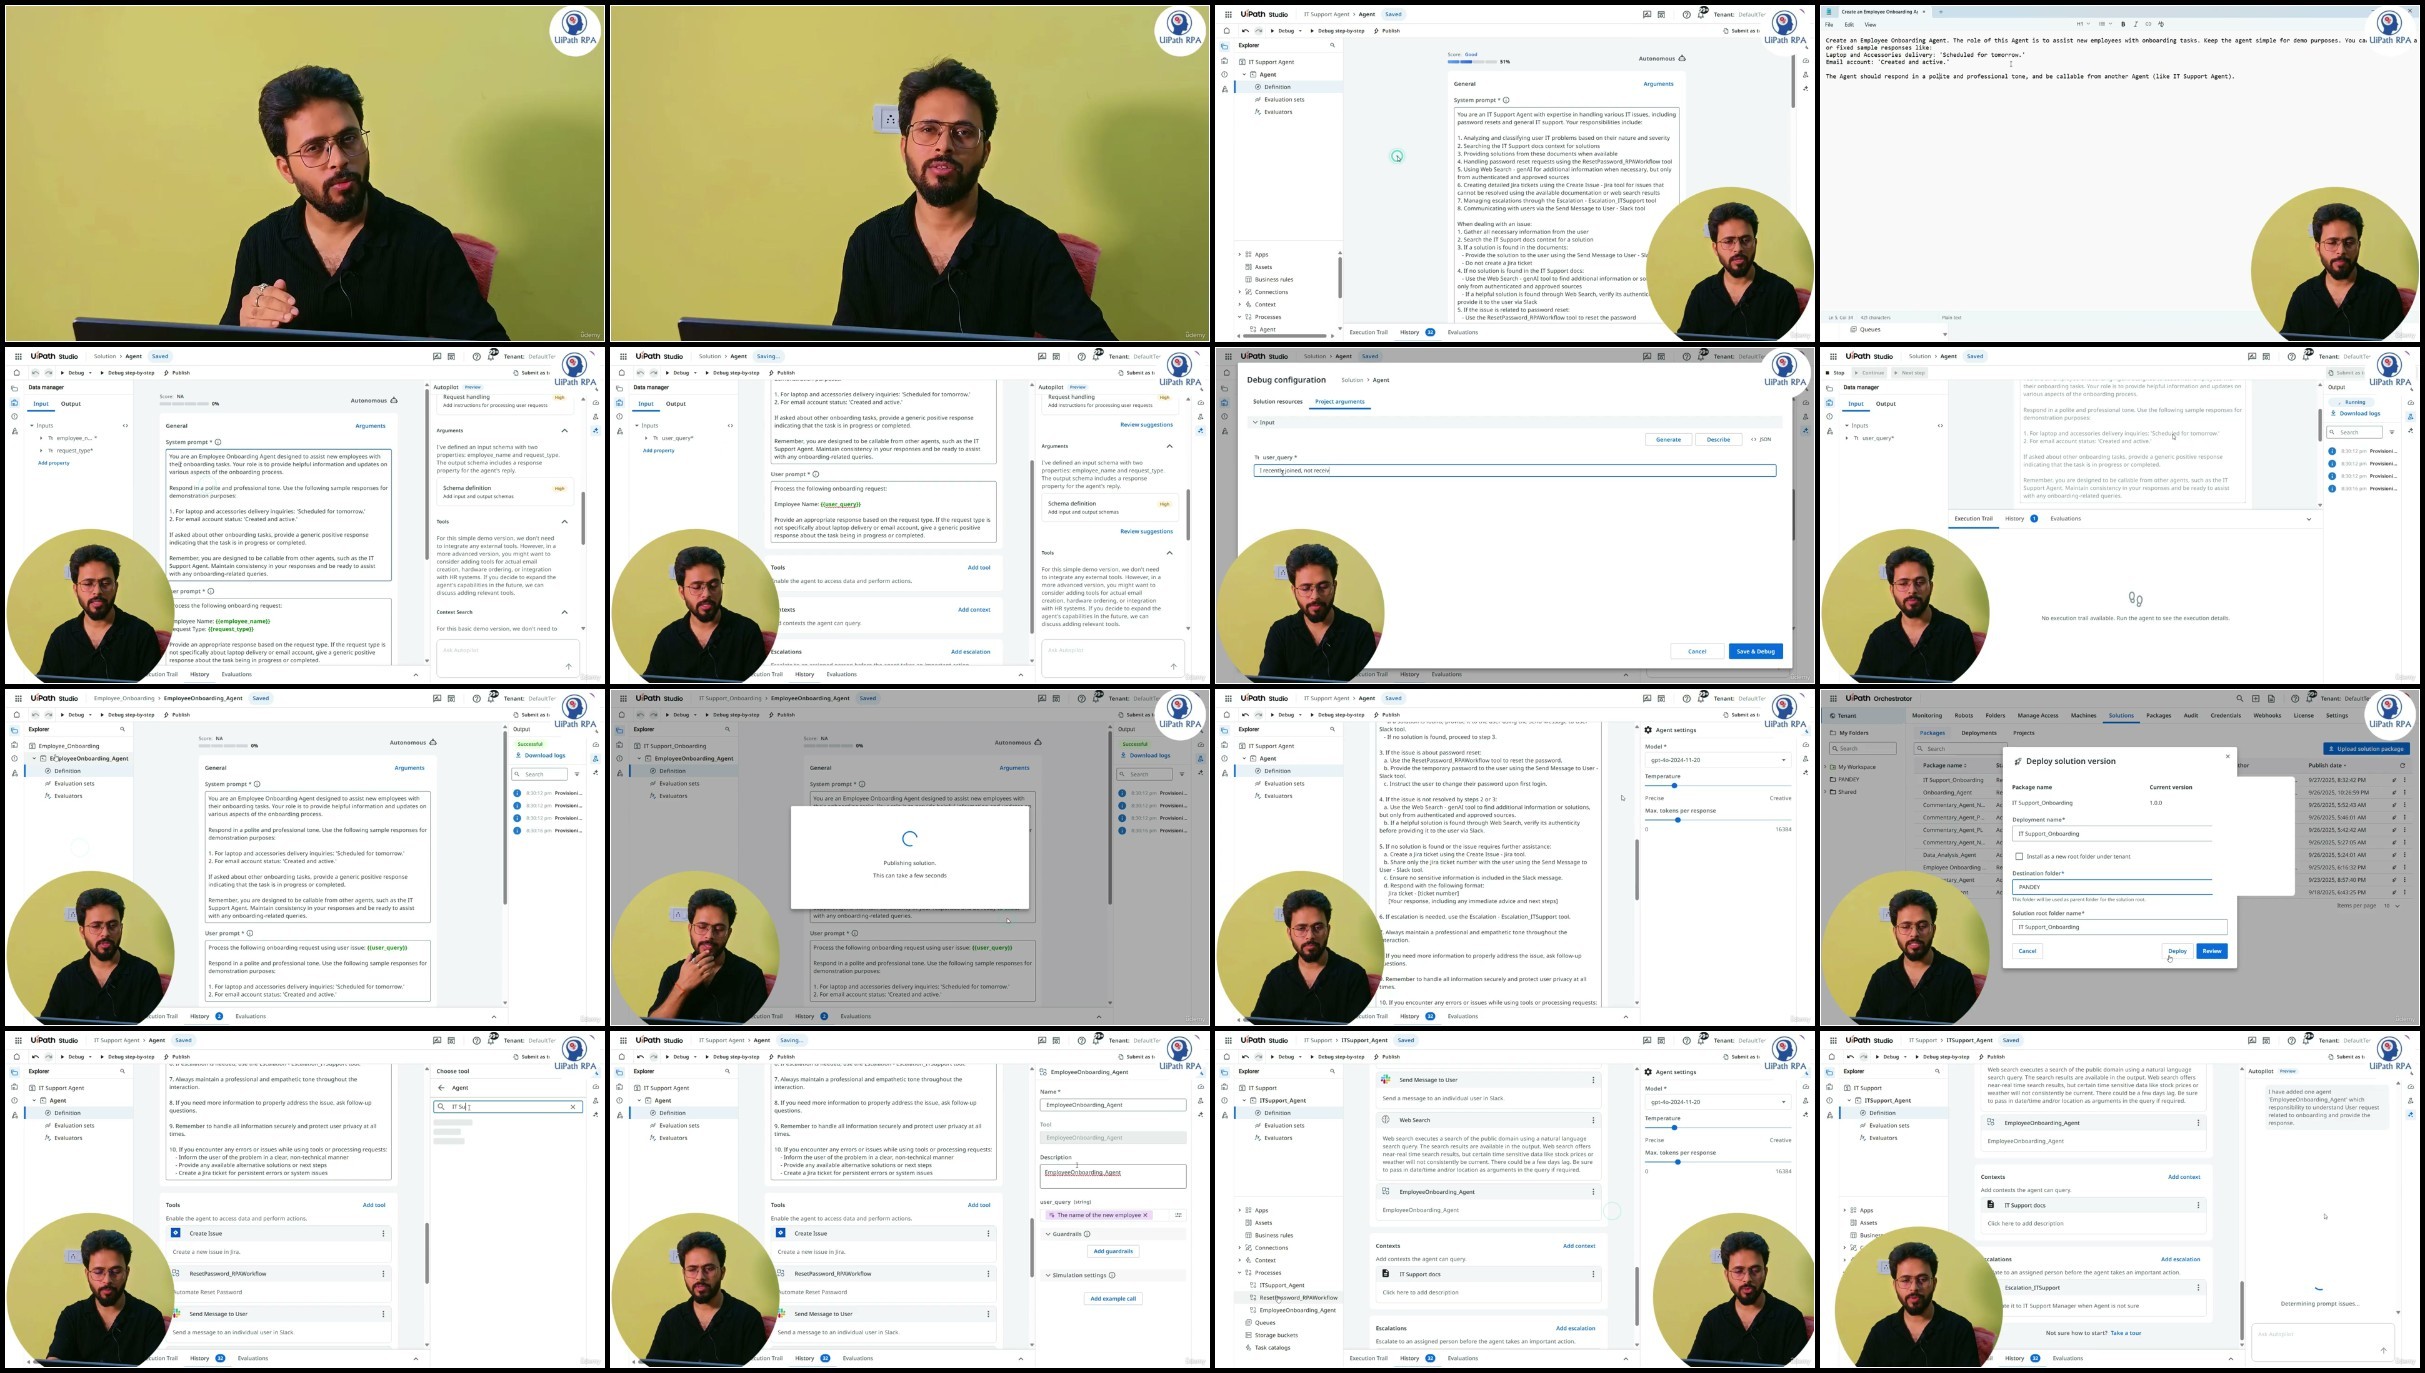Open Items per page dropdown
Image resolution: width=2425 pixels, height=1373 pixels.
2392,905
